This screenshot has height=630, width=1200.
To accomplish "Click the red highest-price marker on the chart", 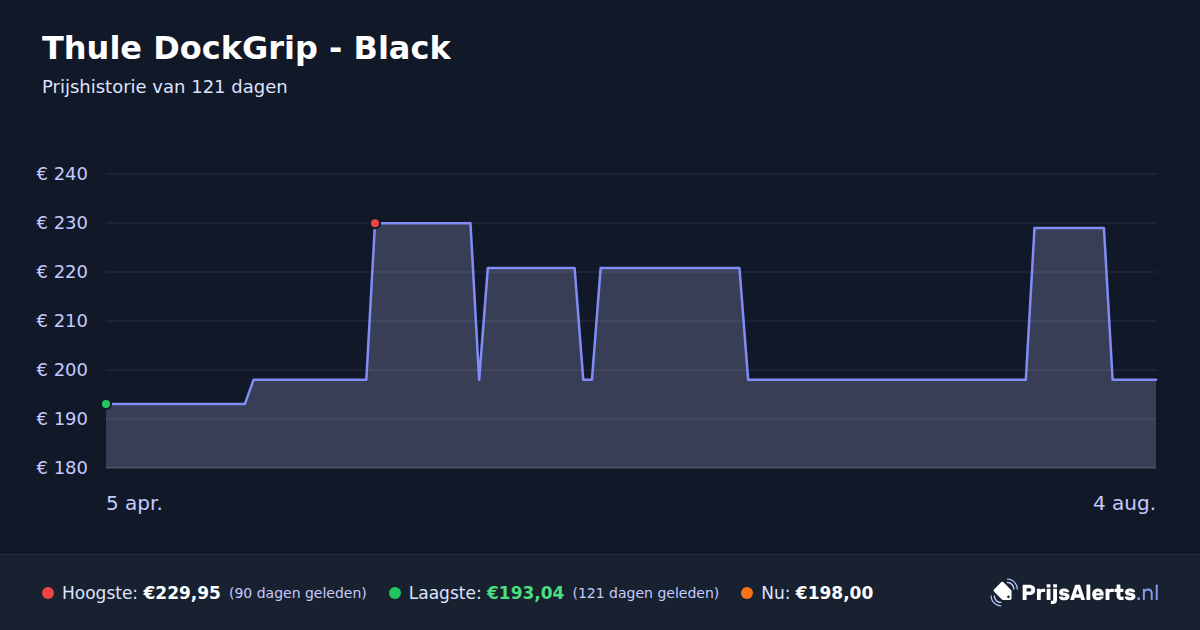I will click(x=375, y=223).
